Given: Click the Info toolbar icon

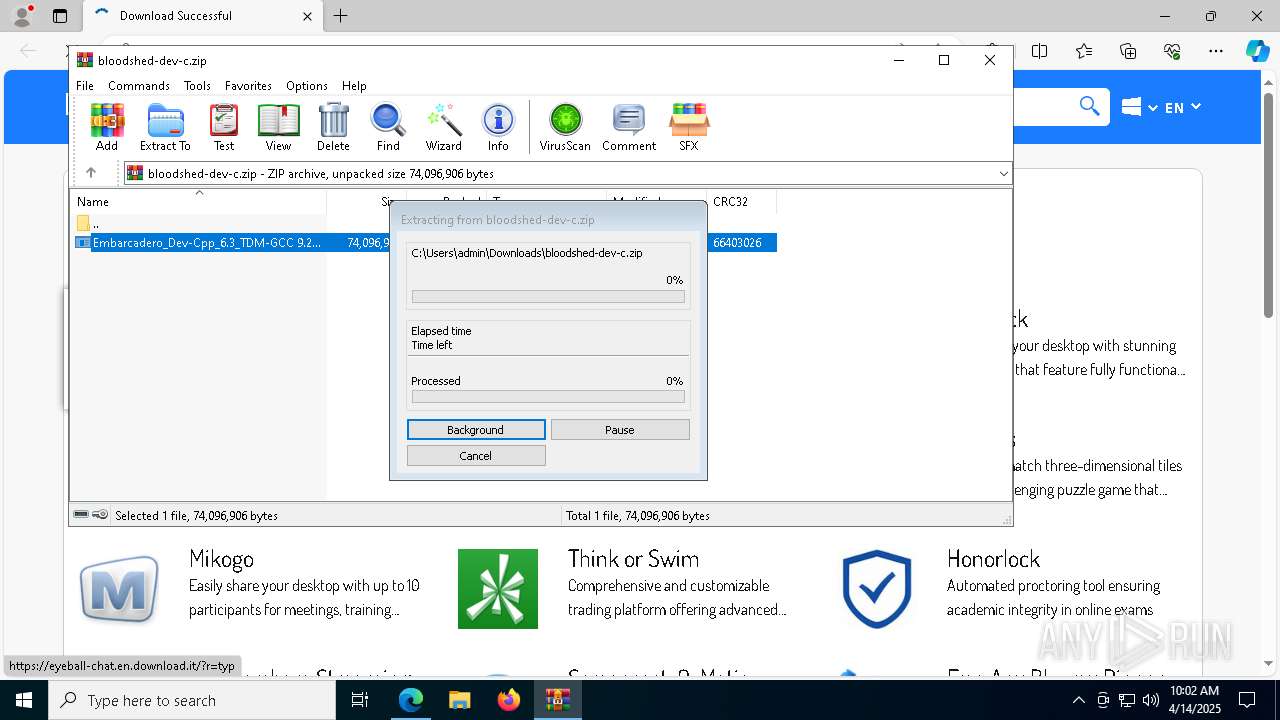Looking at the screenshot, I should coord(498,127).
